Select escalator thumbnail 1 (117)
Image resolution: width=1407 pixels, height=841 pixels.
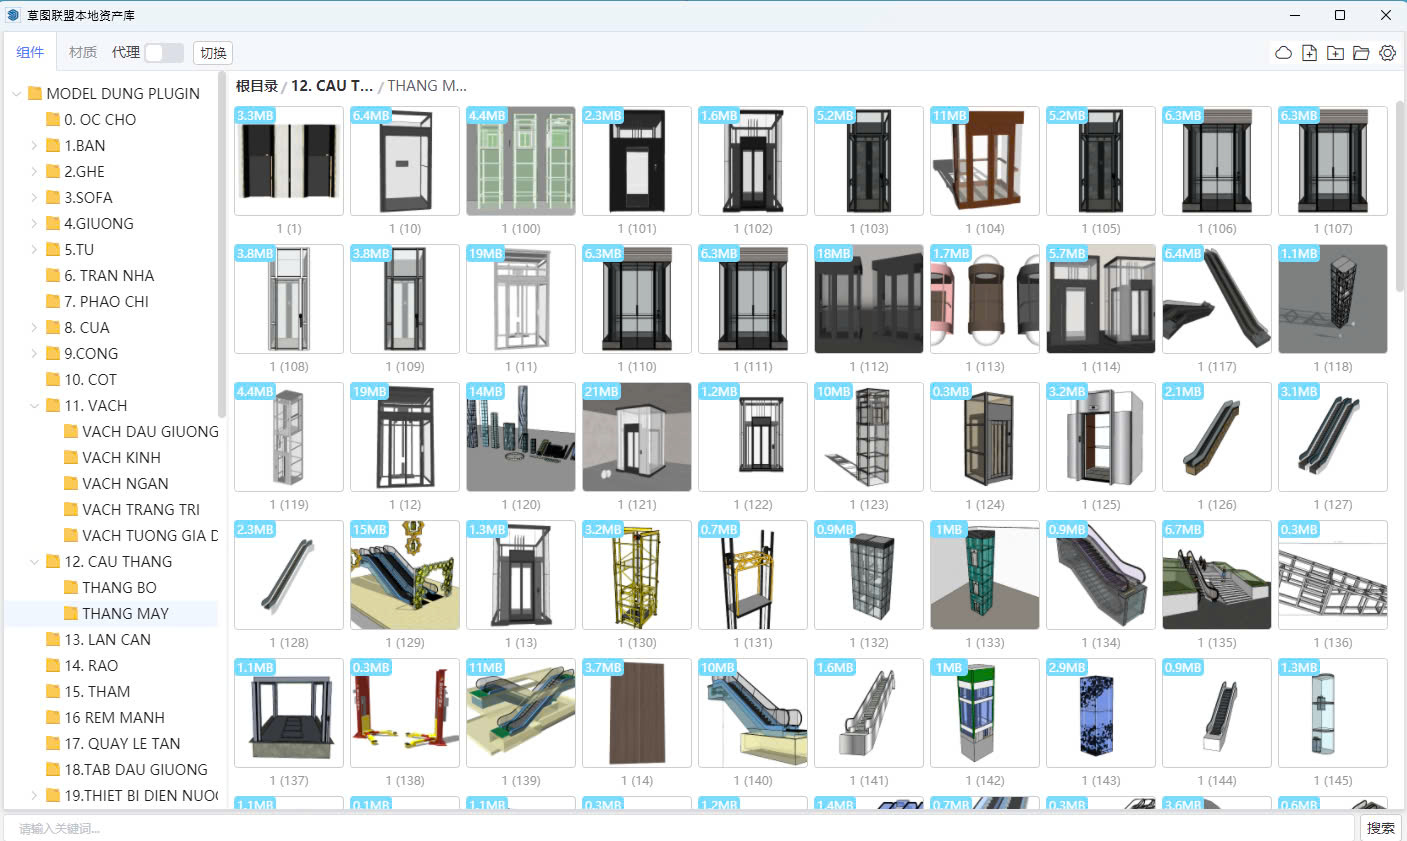click(1217, 299)
